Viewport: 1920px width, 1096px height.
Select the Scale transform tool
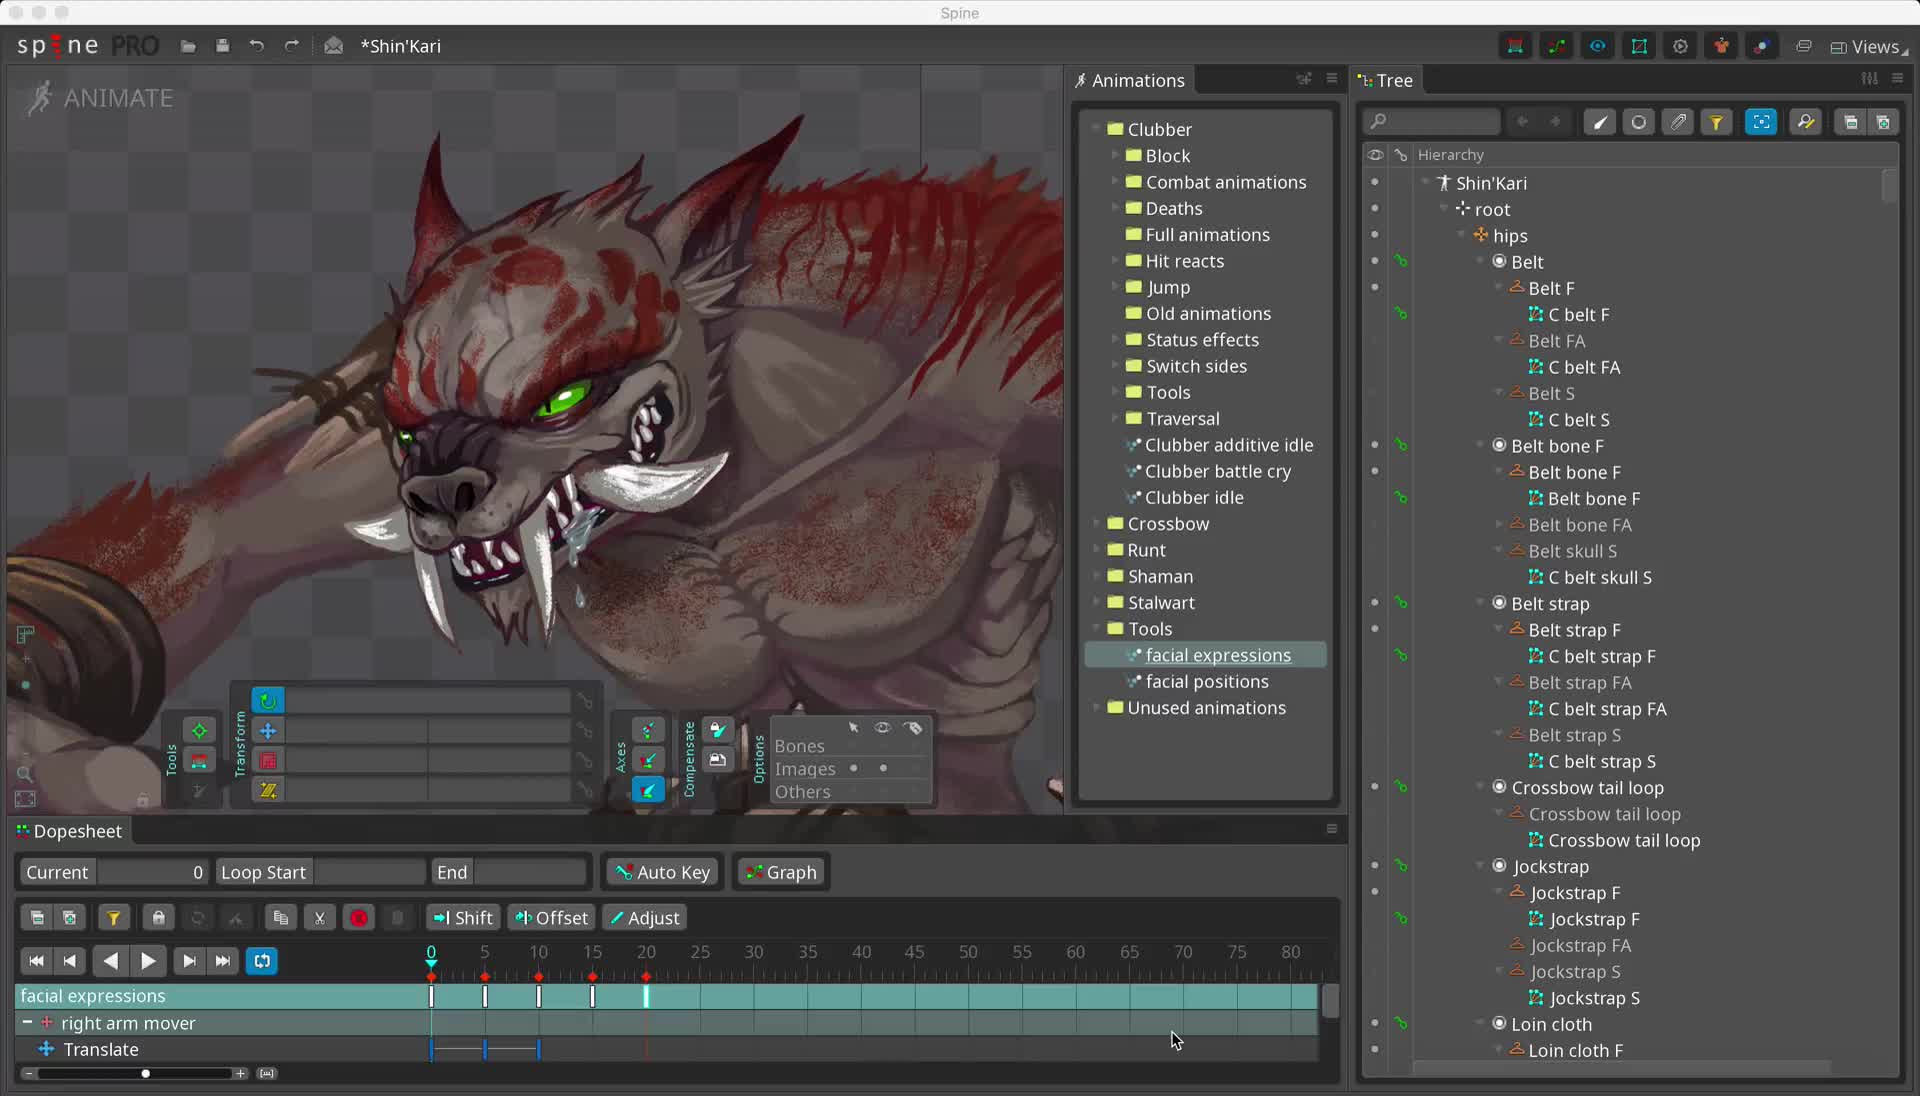[x=268, y=761]
